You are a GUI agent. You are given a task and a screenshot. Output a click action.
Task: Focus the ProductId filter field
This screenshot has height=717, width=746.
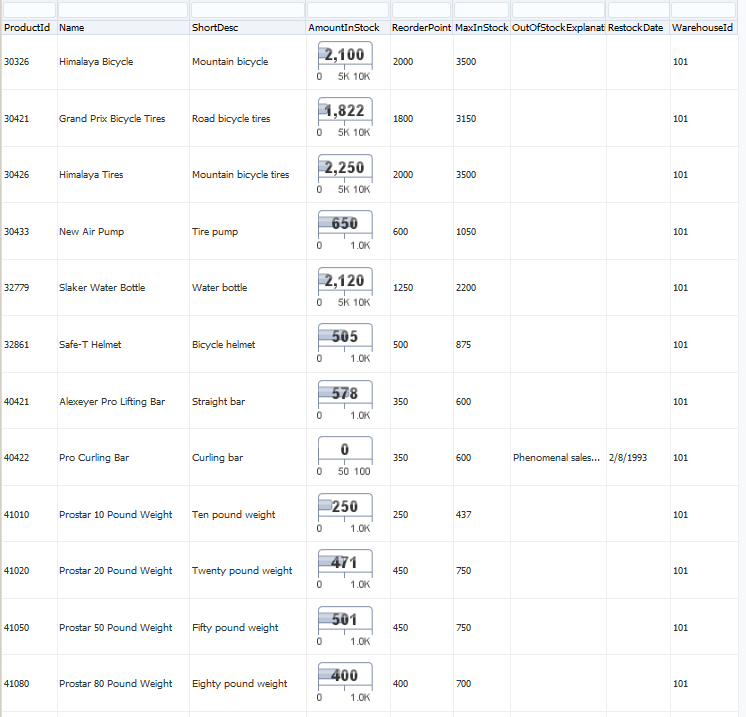(29, 10)
